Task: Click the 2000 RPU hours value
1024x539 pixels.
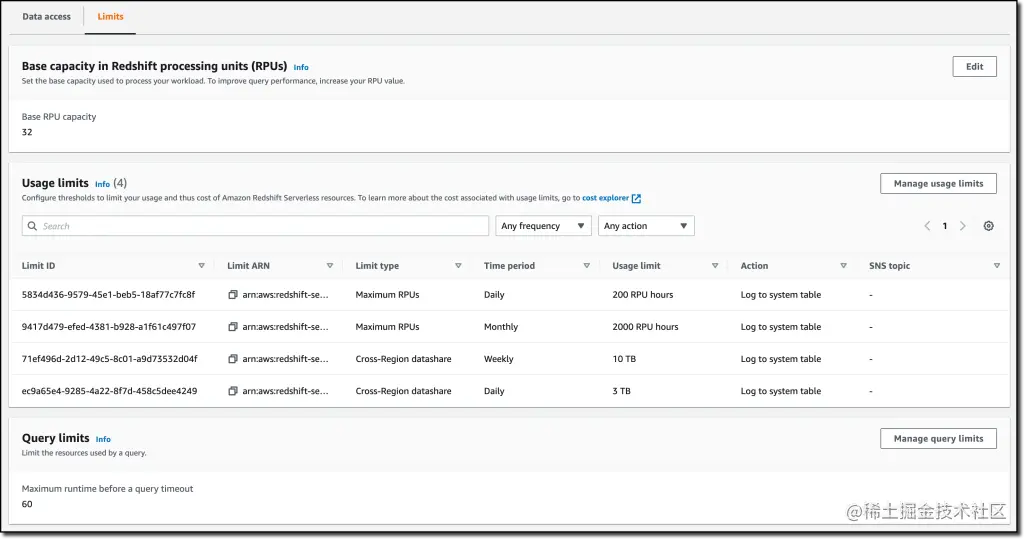Action: click(x=645, y=327)
